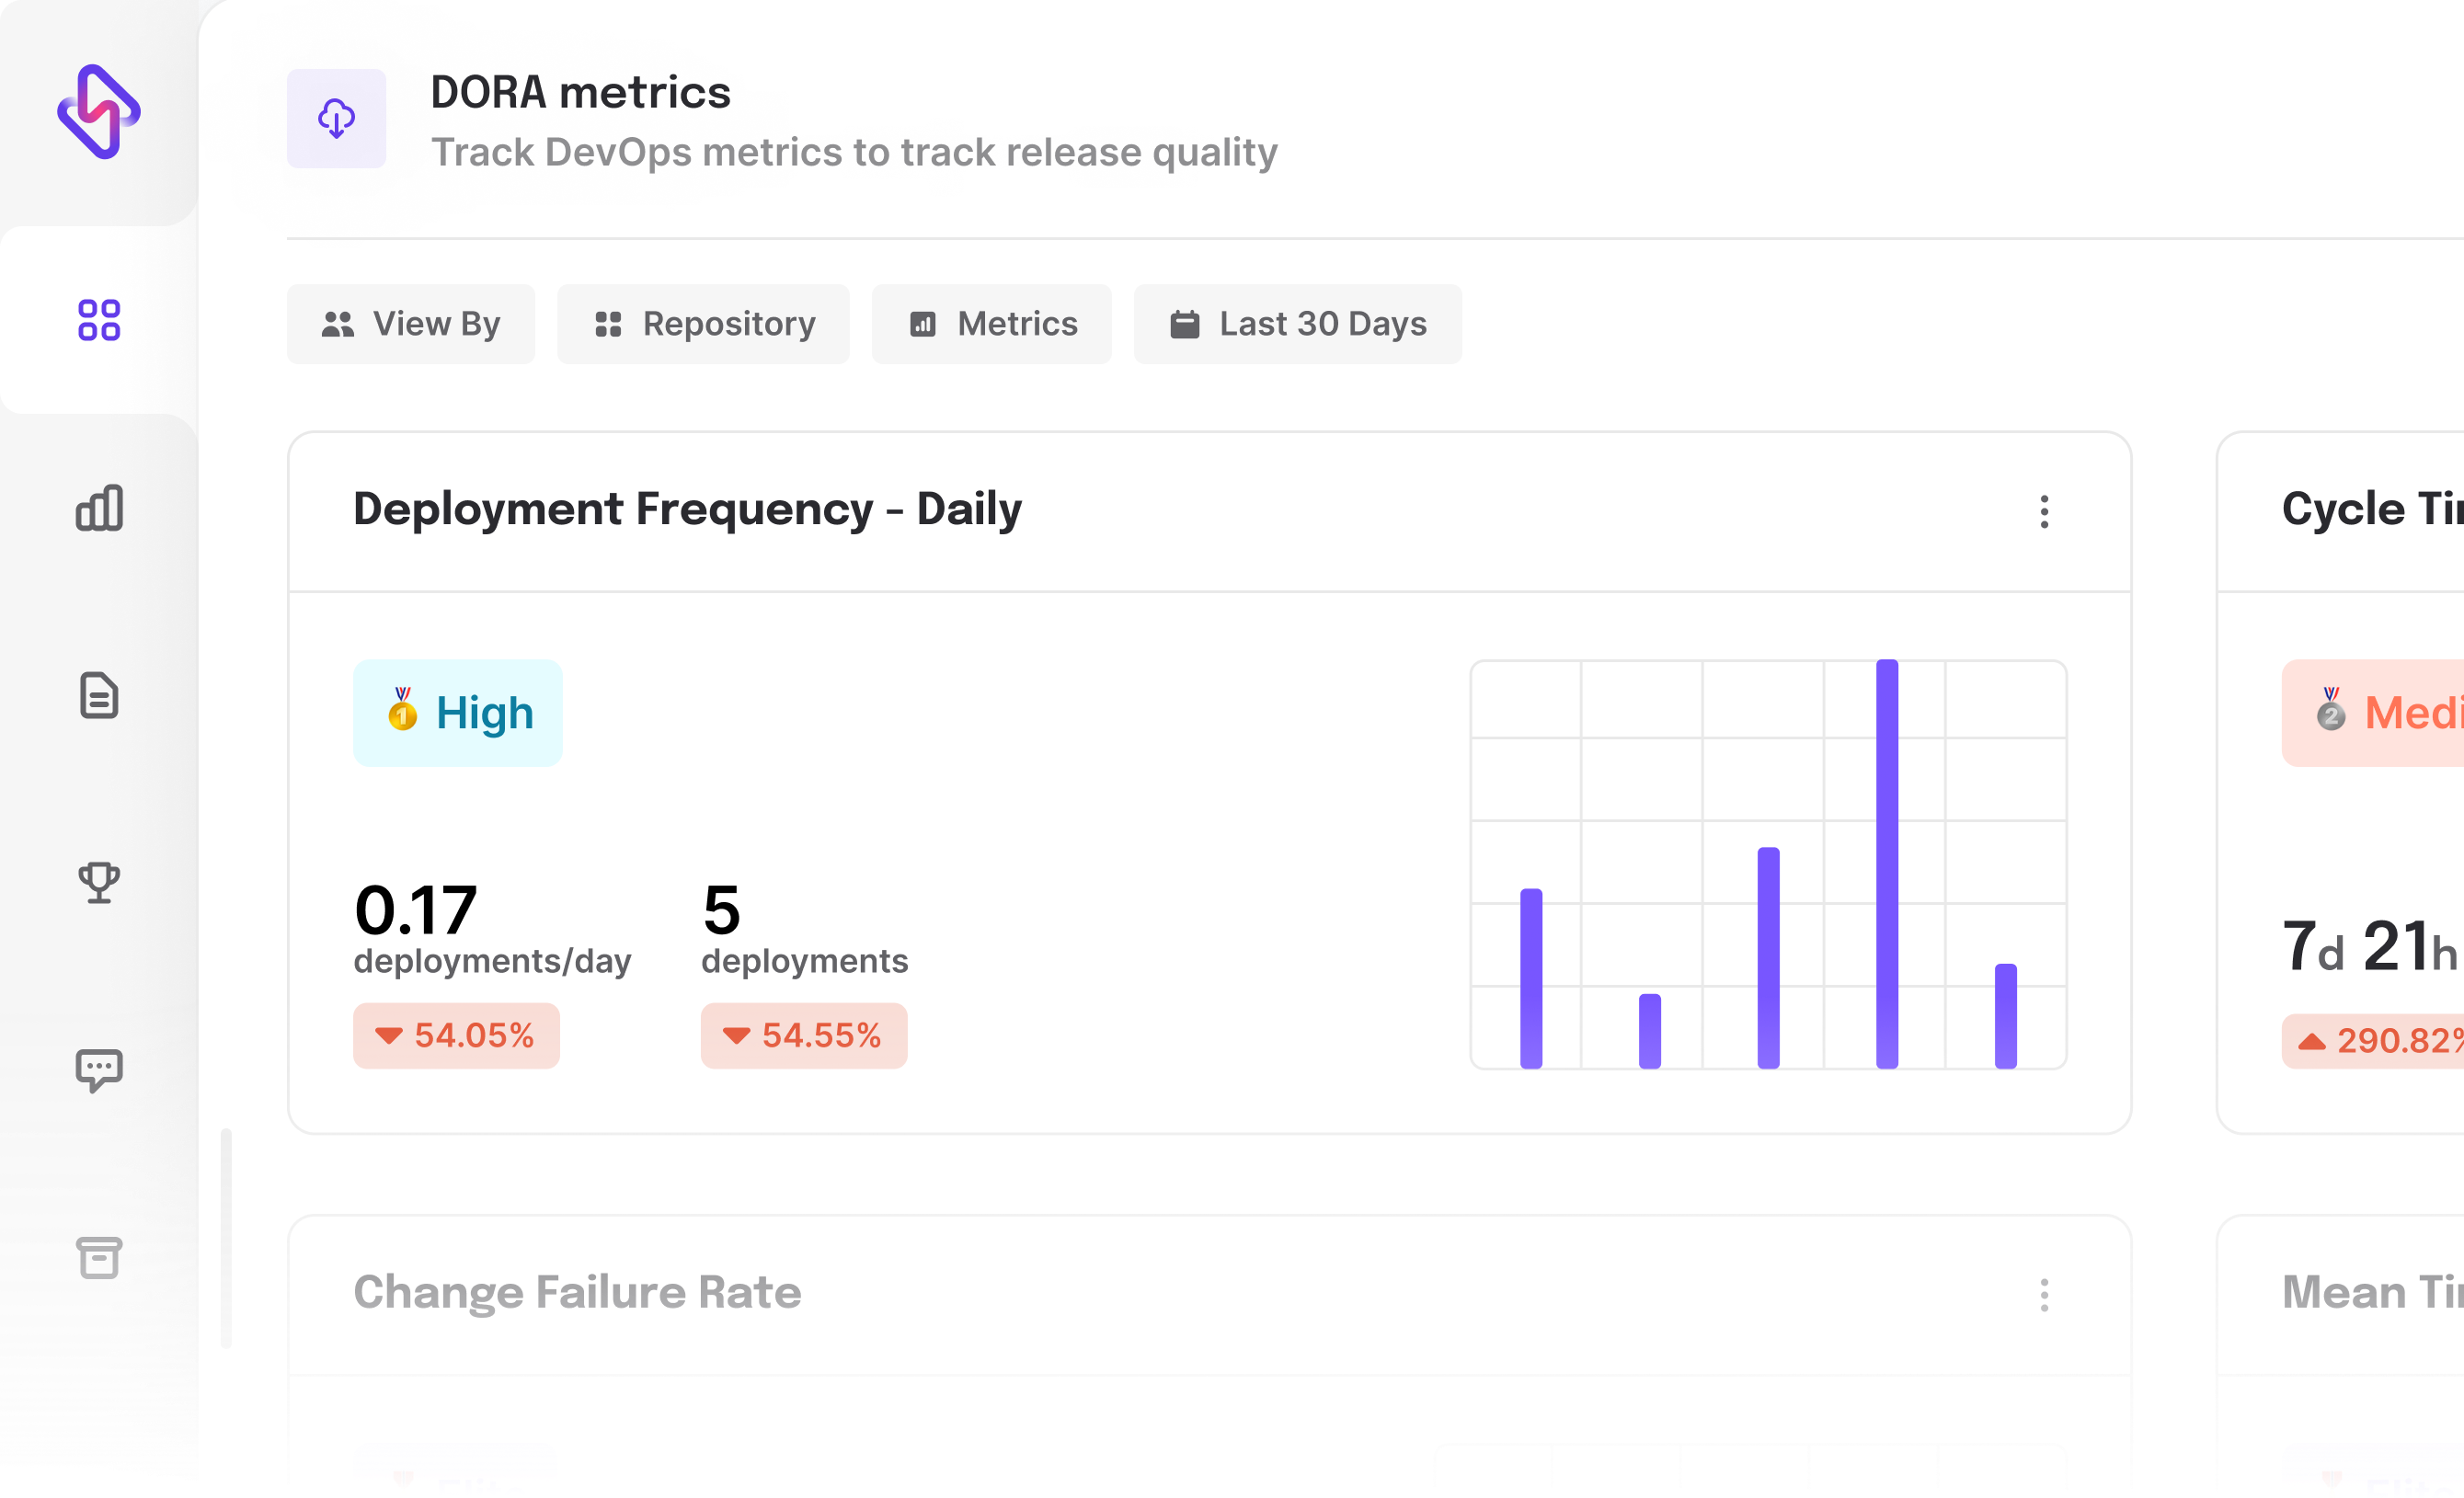The width and height of the screenshot is (2464, 1498).
Task: Open the Repository filter dropdown
Action: point(703,322)
